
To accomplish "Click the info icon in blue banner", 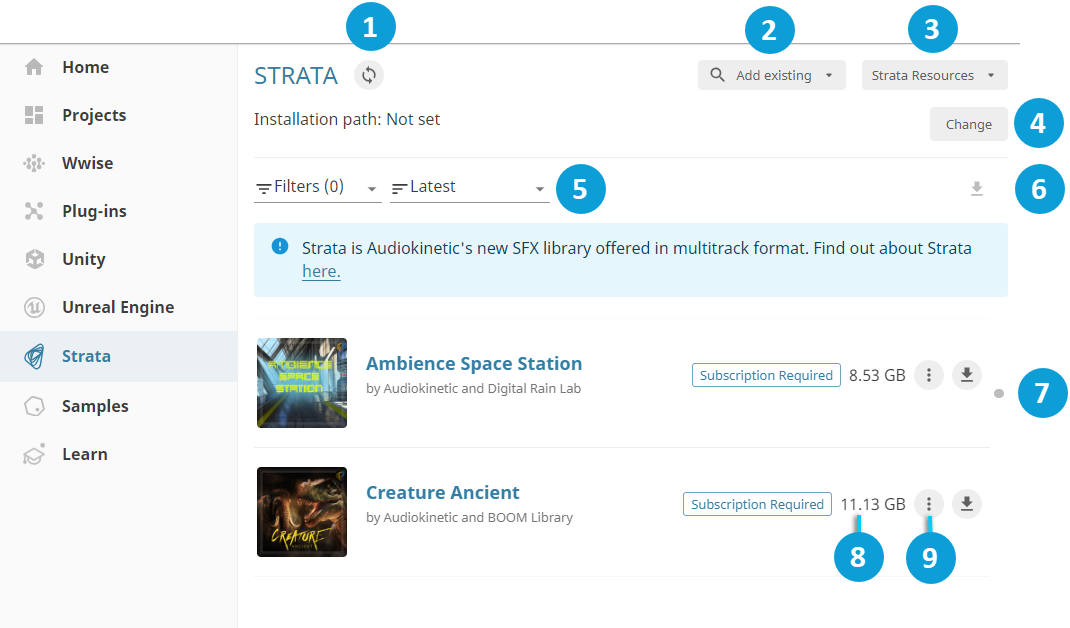I will tap(280, 246).
